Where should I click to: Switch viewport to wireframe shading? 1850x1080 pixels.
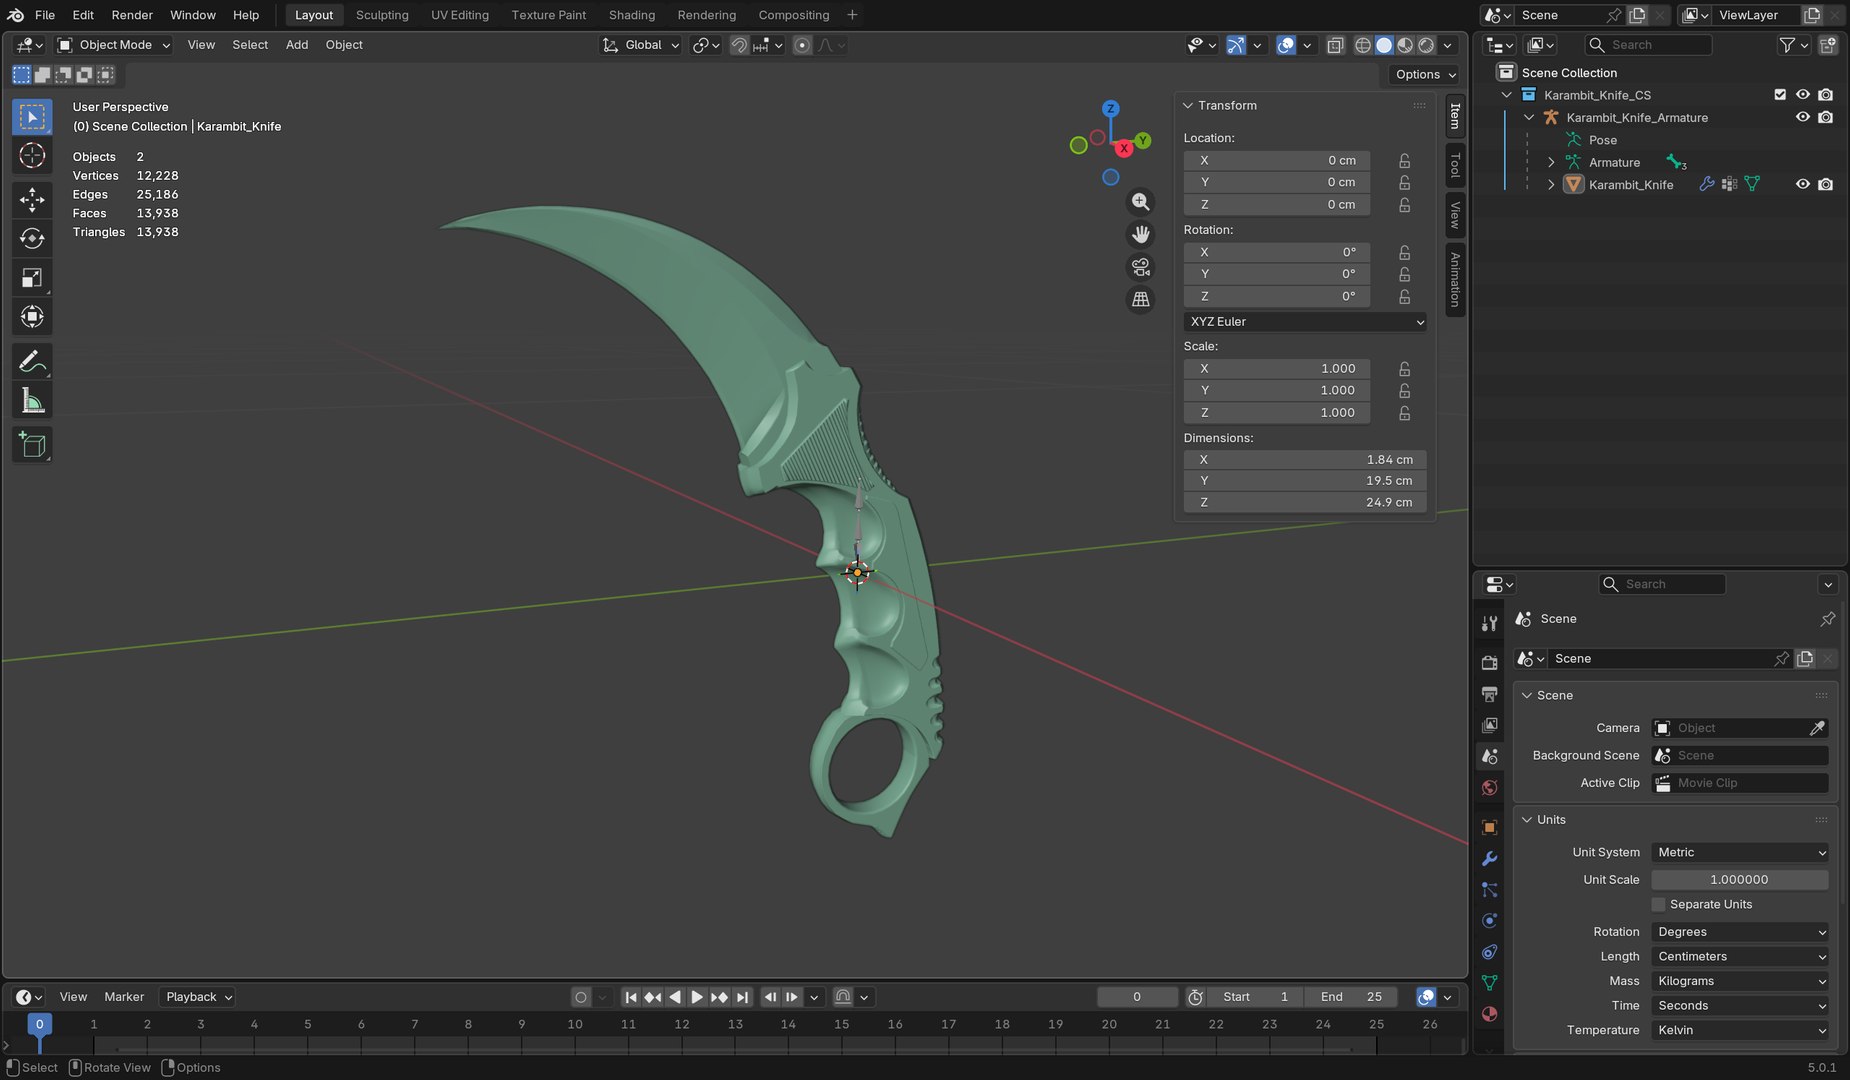point(1362,45)
